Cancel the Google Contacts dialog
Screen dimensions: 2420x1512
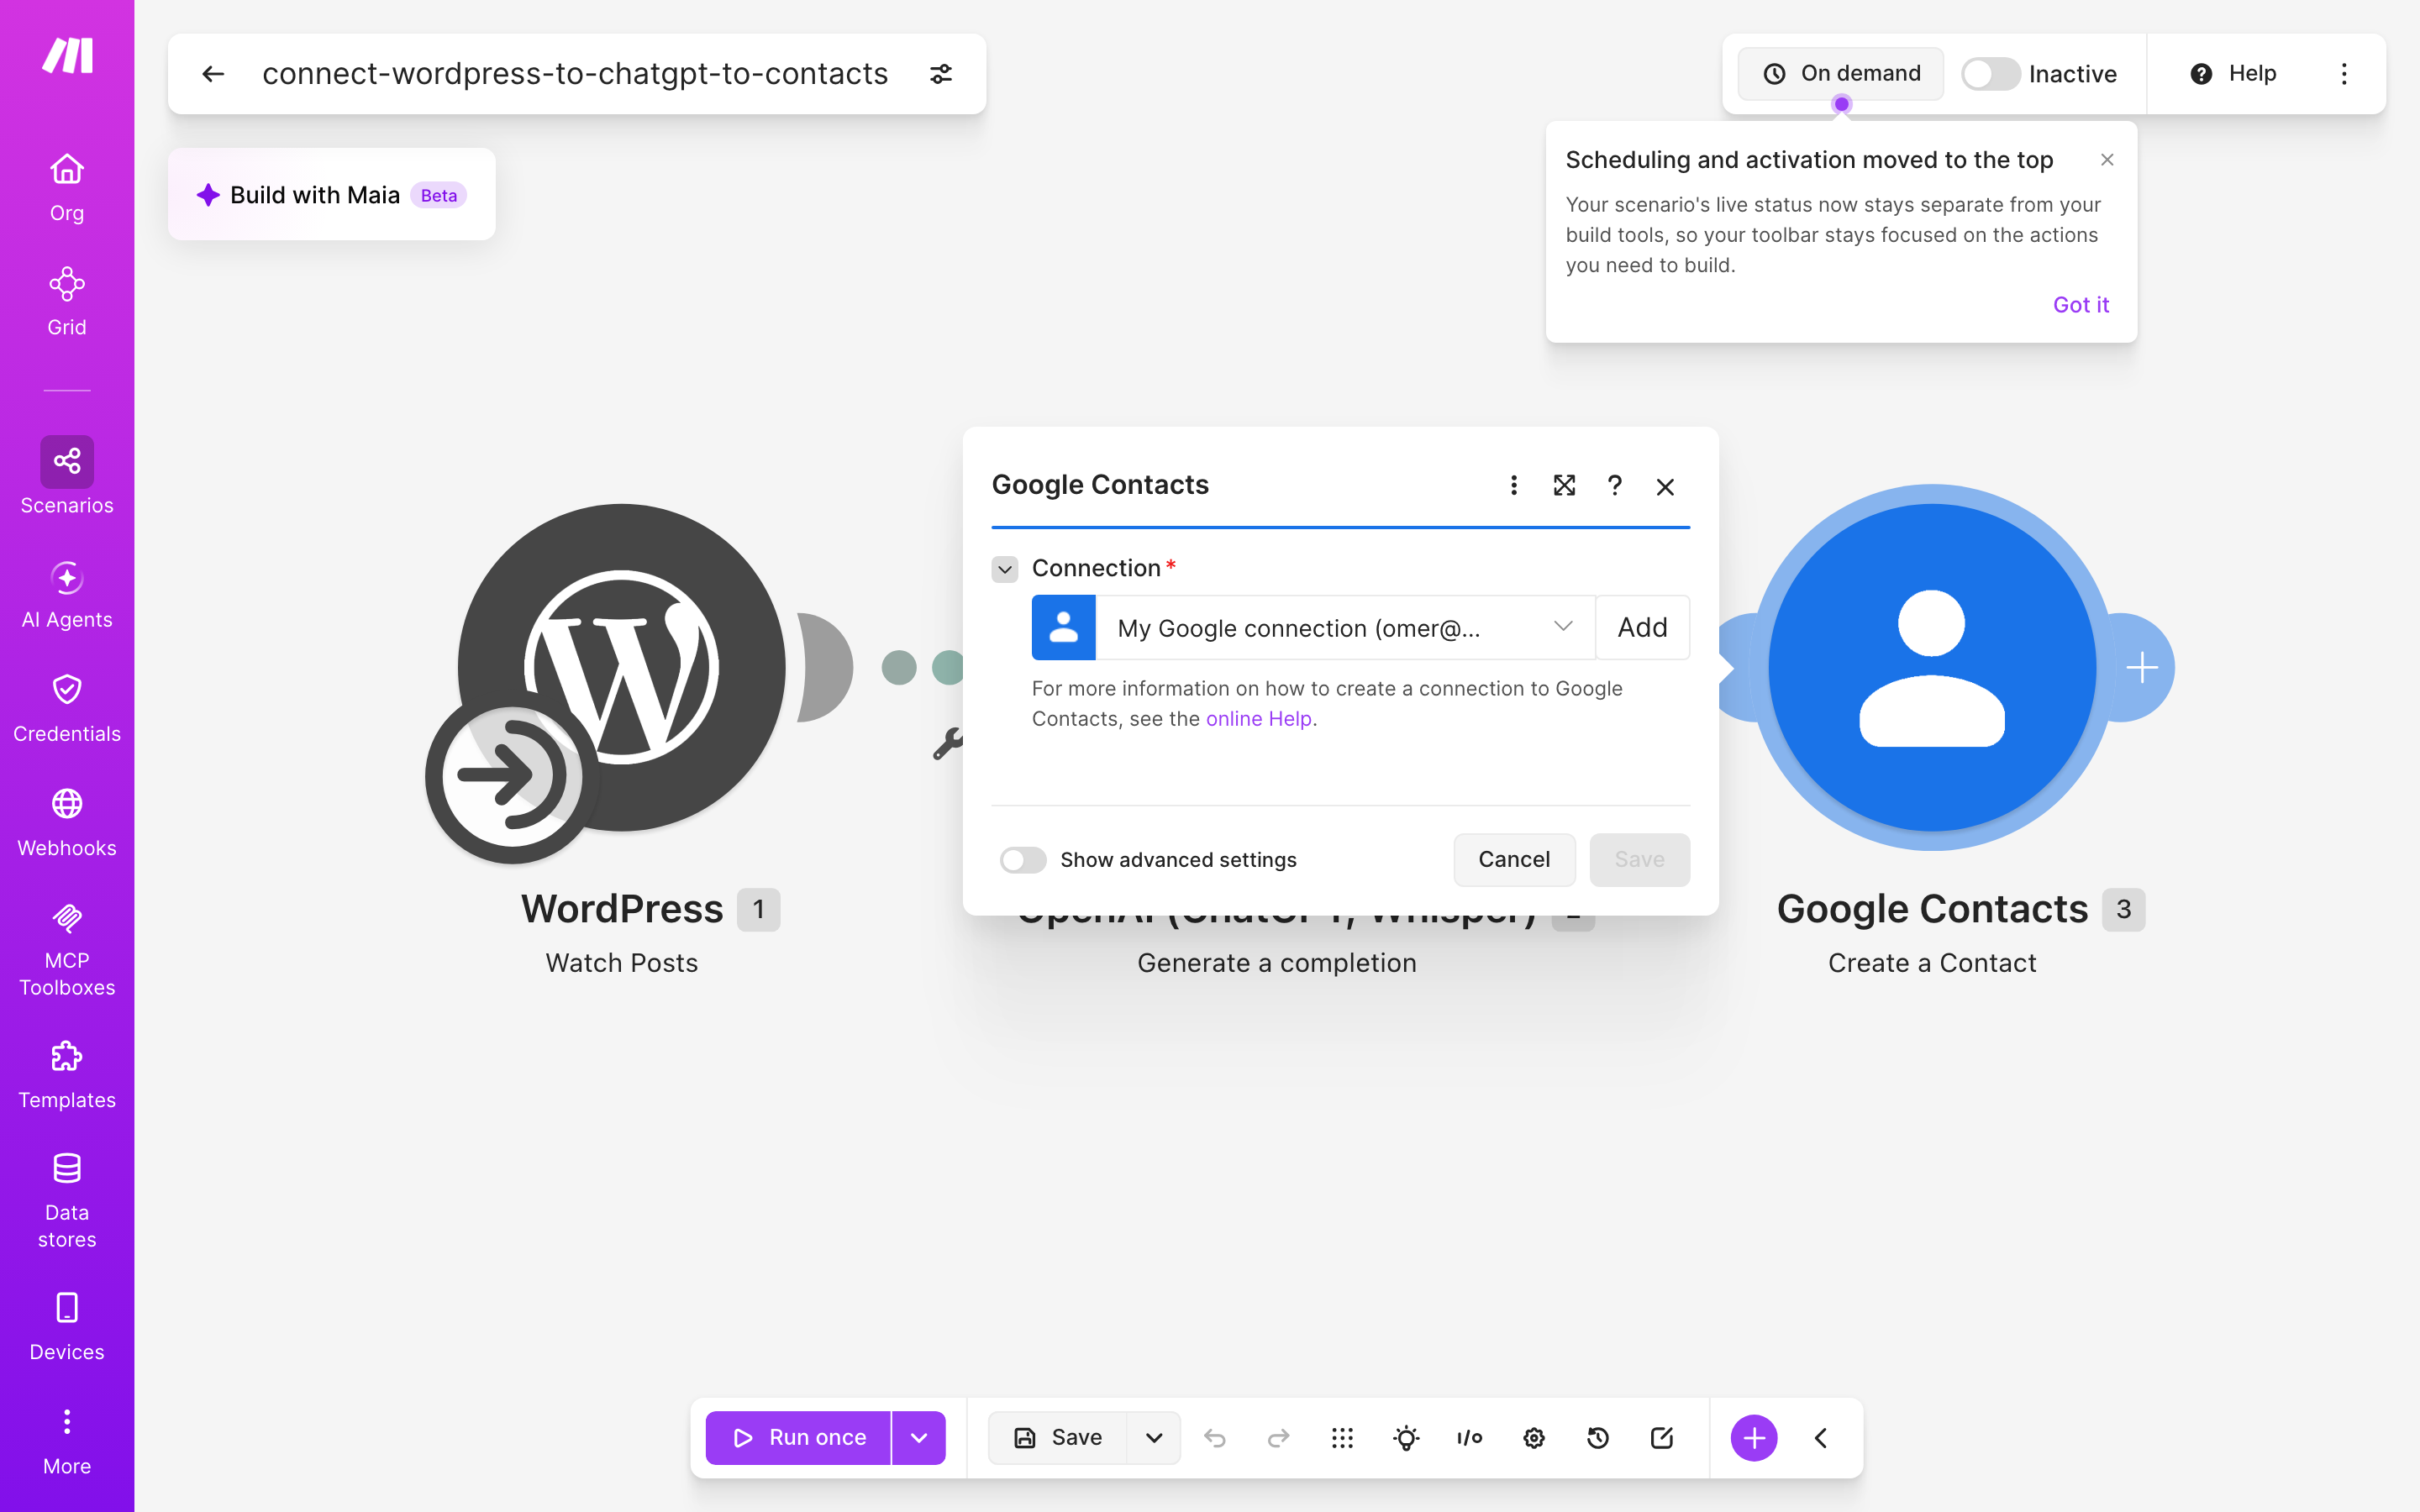[1514, 860]
